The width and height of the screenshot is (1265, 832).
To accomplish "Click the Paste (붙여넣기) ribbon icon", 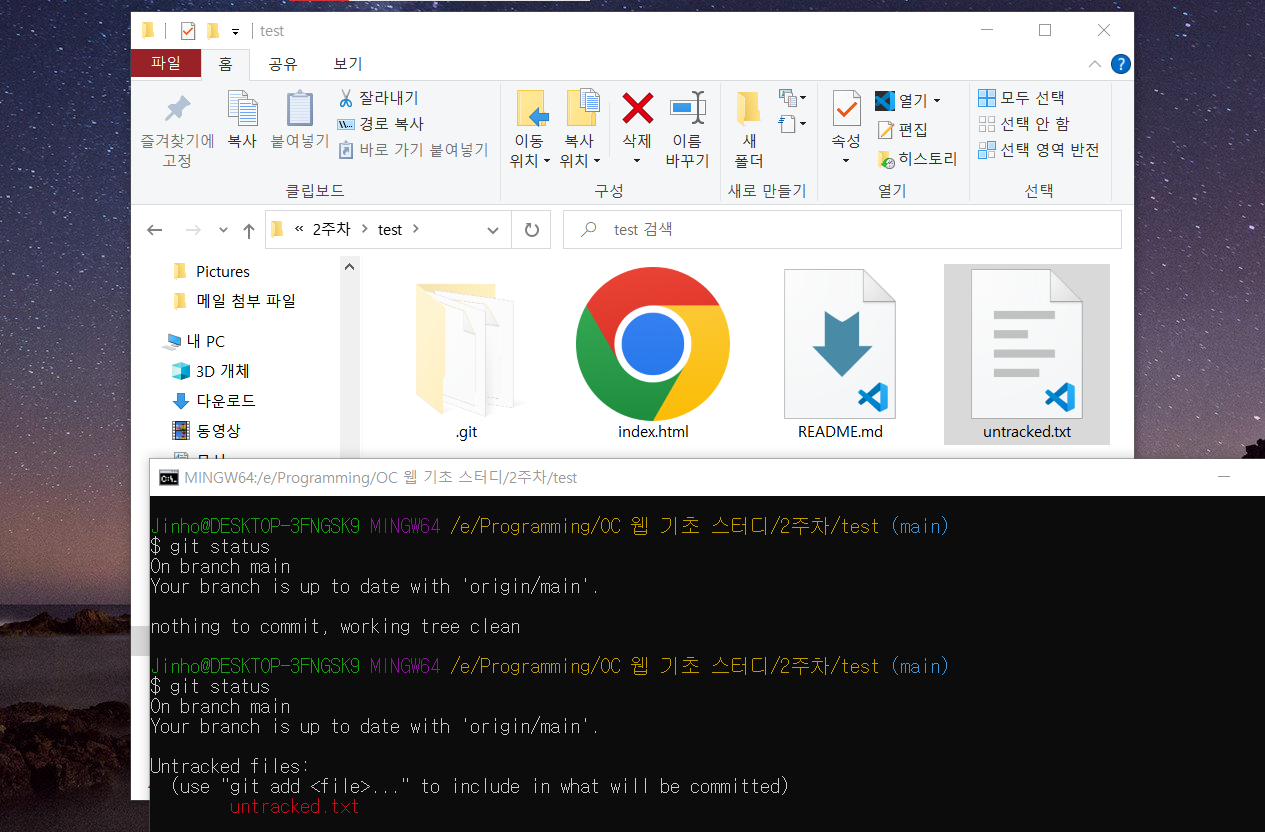I will pyautogui.click(x=300, y=108).
